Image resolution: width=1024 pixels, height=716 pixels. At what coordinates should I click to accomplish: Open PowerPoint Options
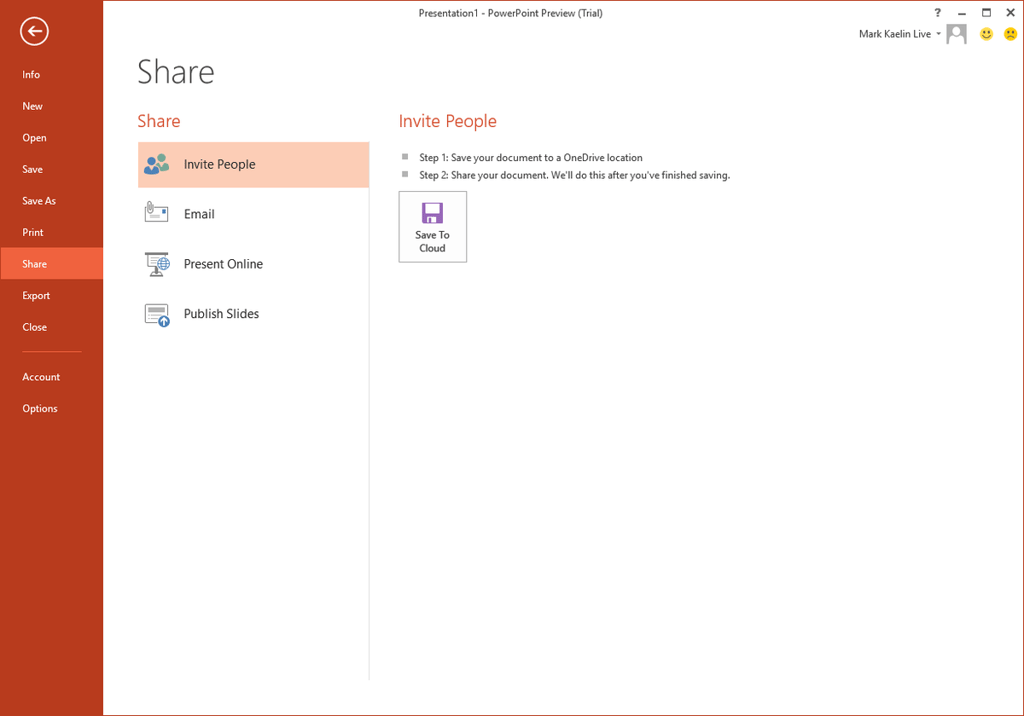(x=52, y=408)
